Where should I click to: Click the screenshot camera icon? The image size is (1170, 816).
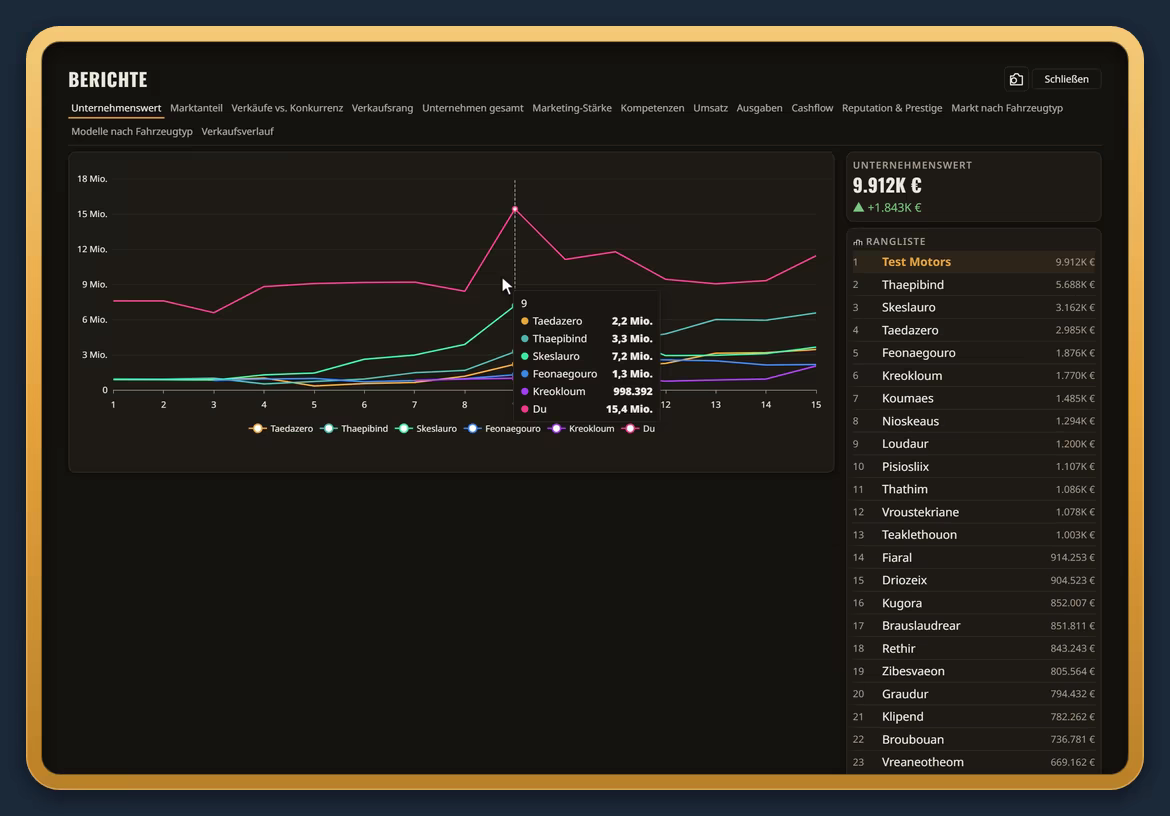point(1016,79)
